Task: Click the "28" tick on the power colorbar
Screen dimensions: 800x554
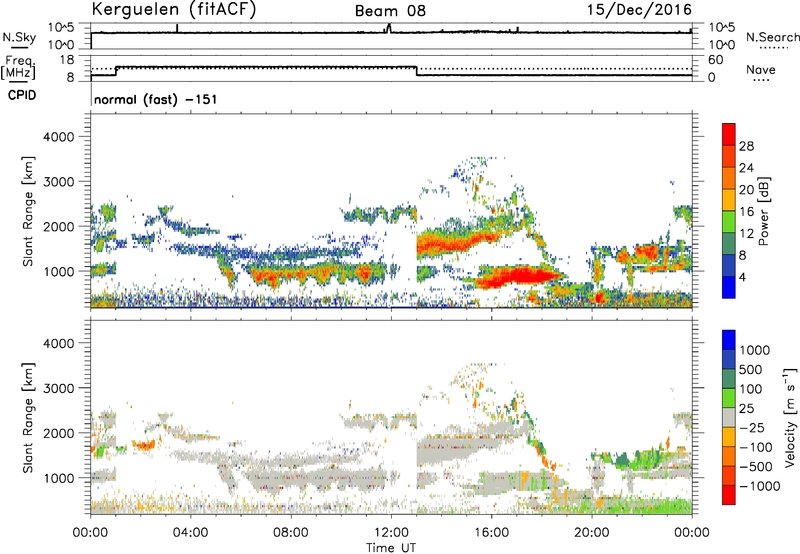Action: 746,146
